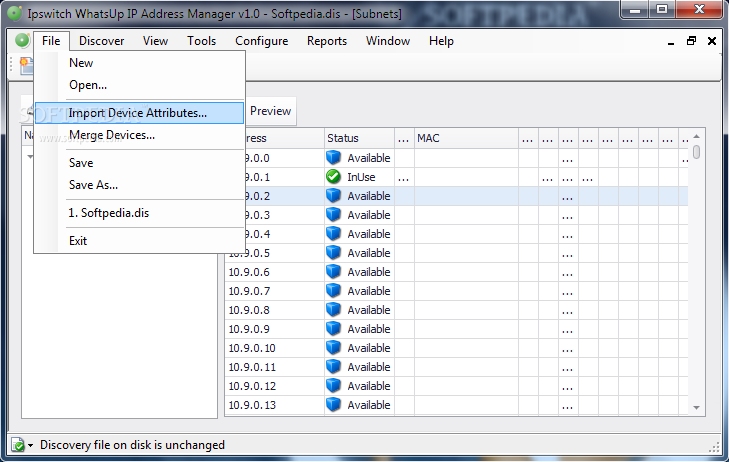Click Available cube icon for 10.9.0.10
The height and width of the screenshot is (462, 729).
tap(333, 348)
